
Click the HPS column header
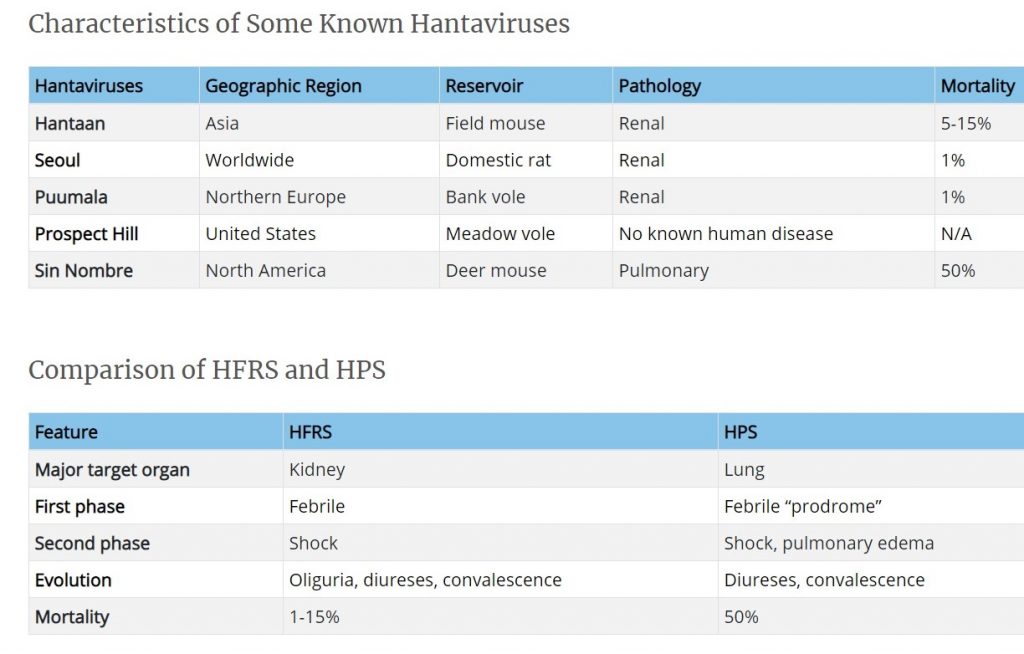740,433
